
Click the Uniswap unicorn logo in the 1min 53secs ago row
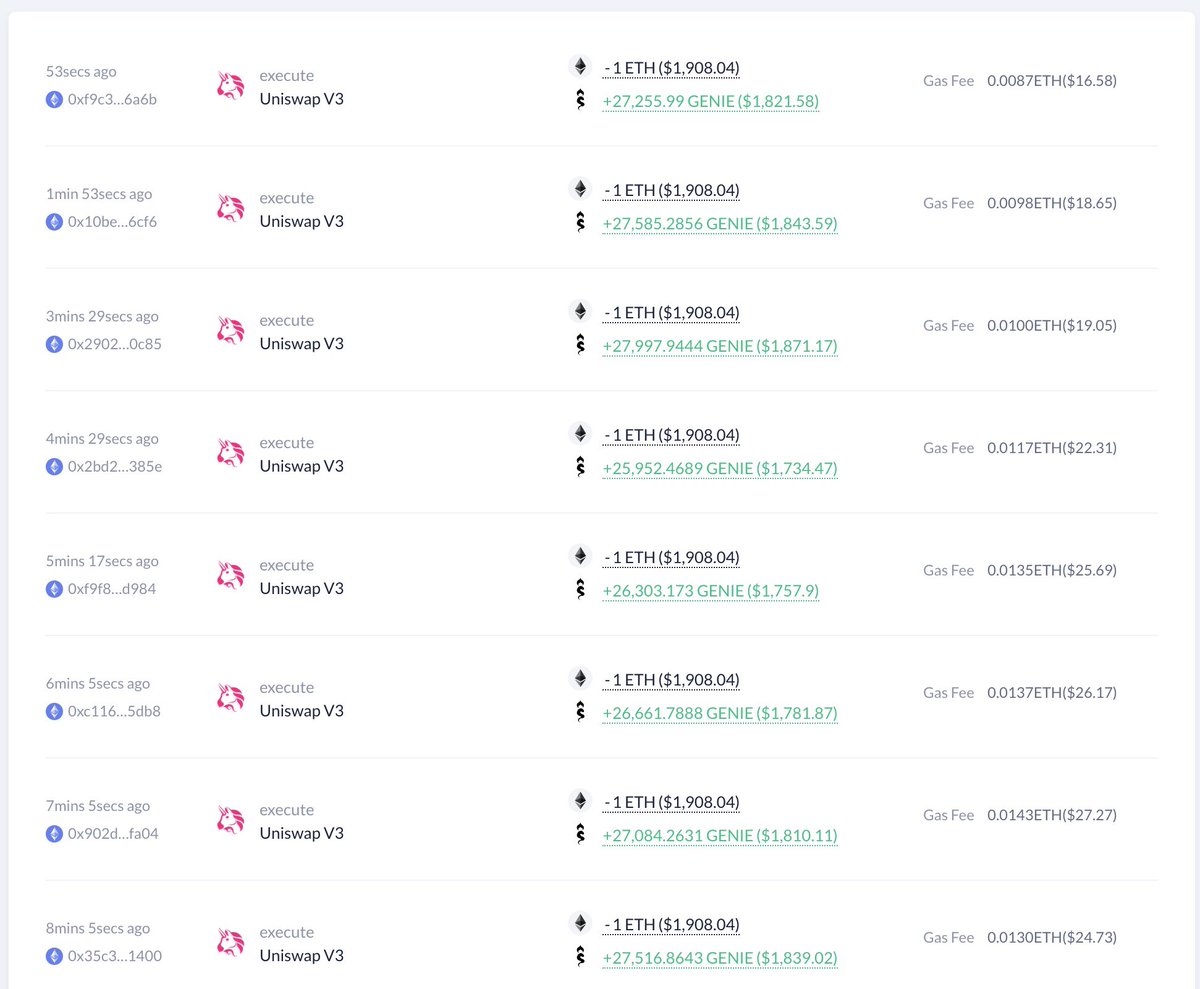tap(231, 208)
